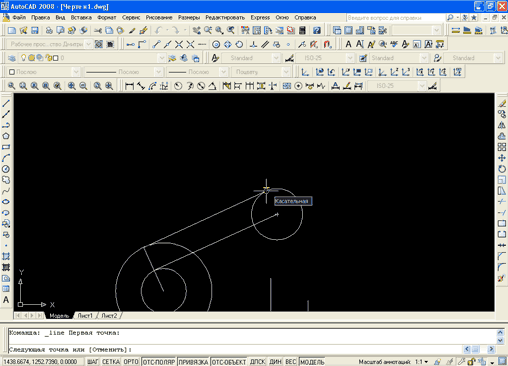Open the color control Послою dropdown

(76, 72)
